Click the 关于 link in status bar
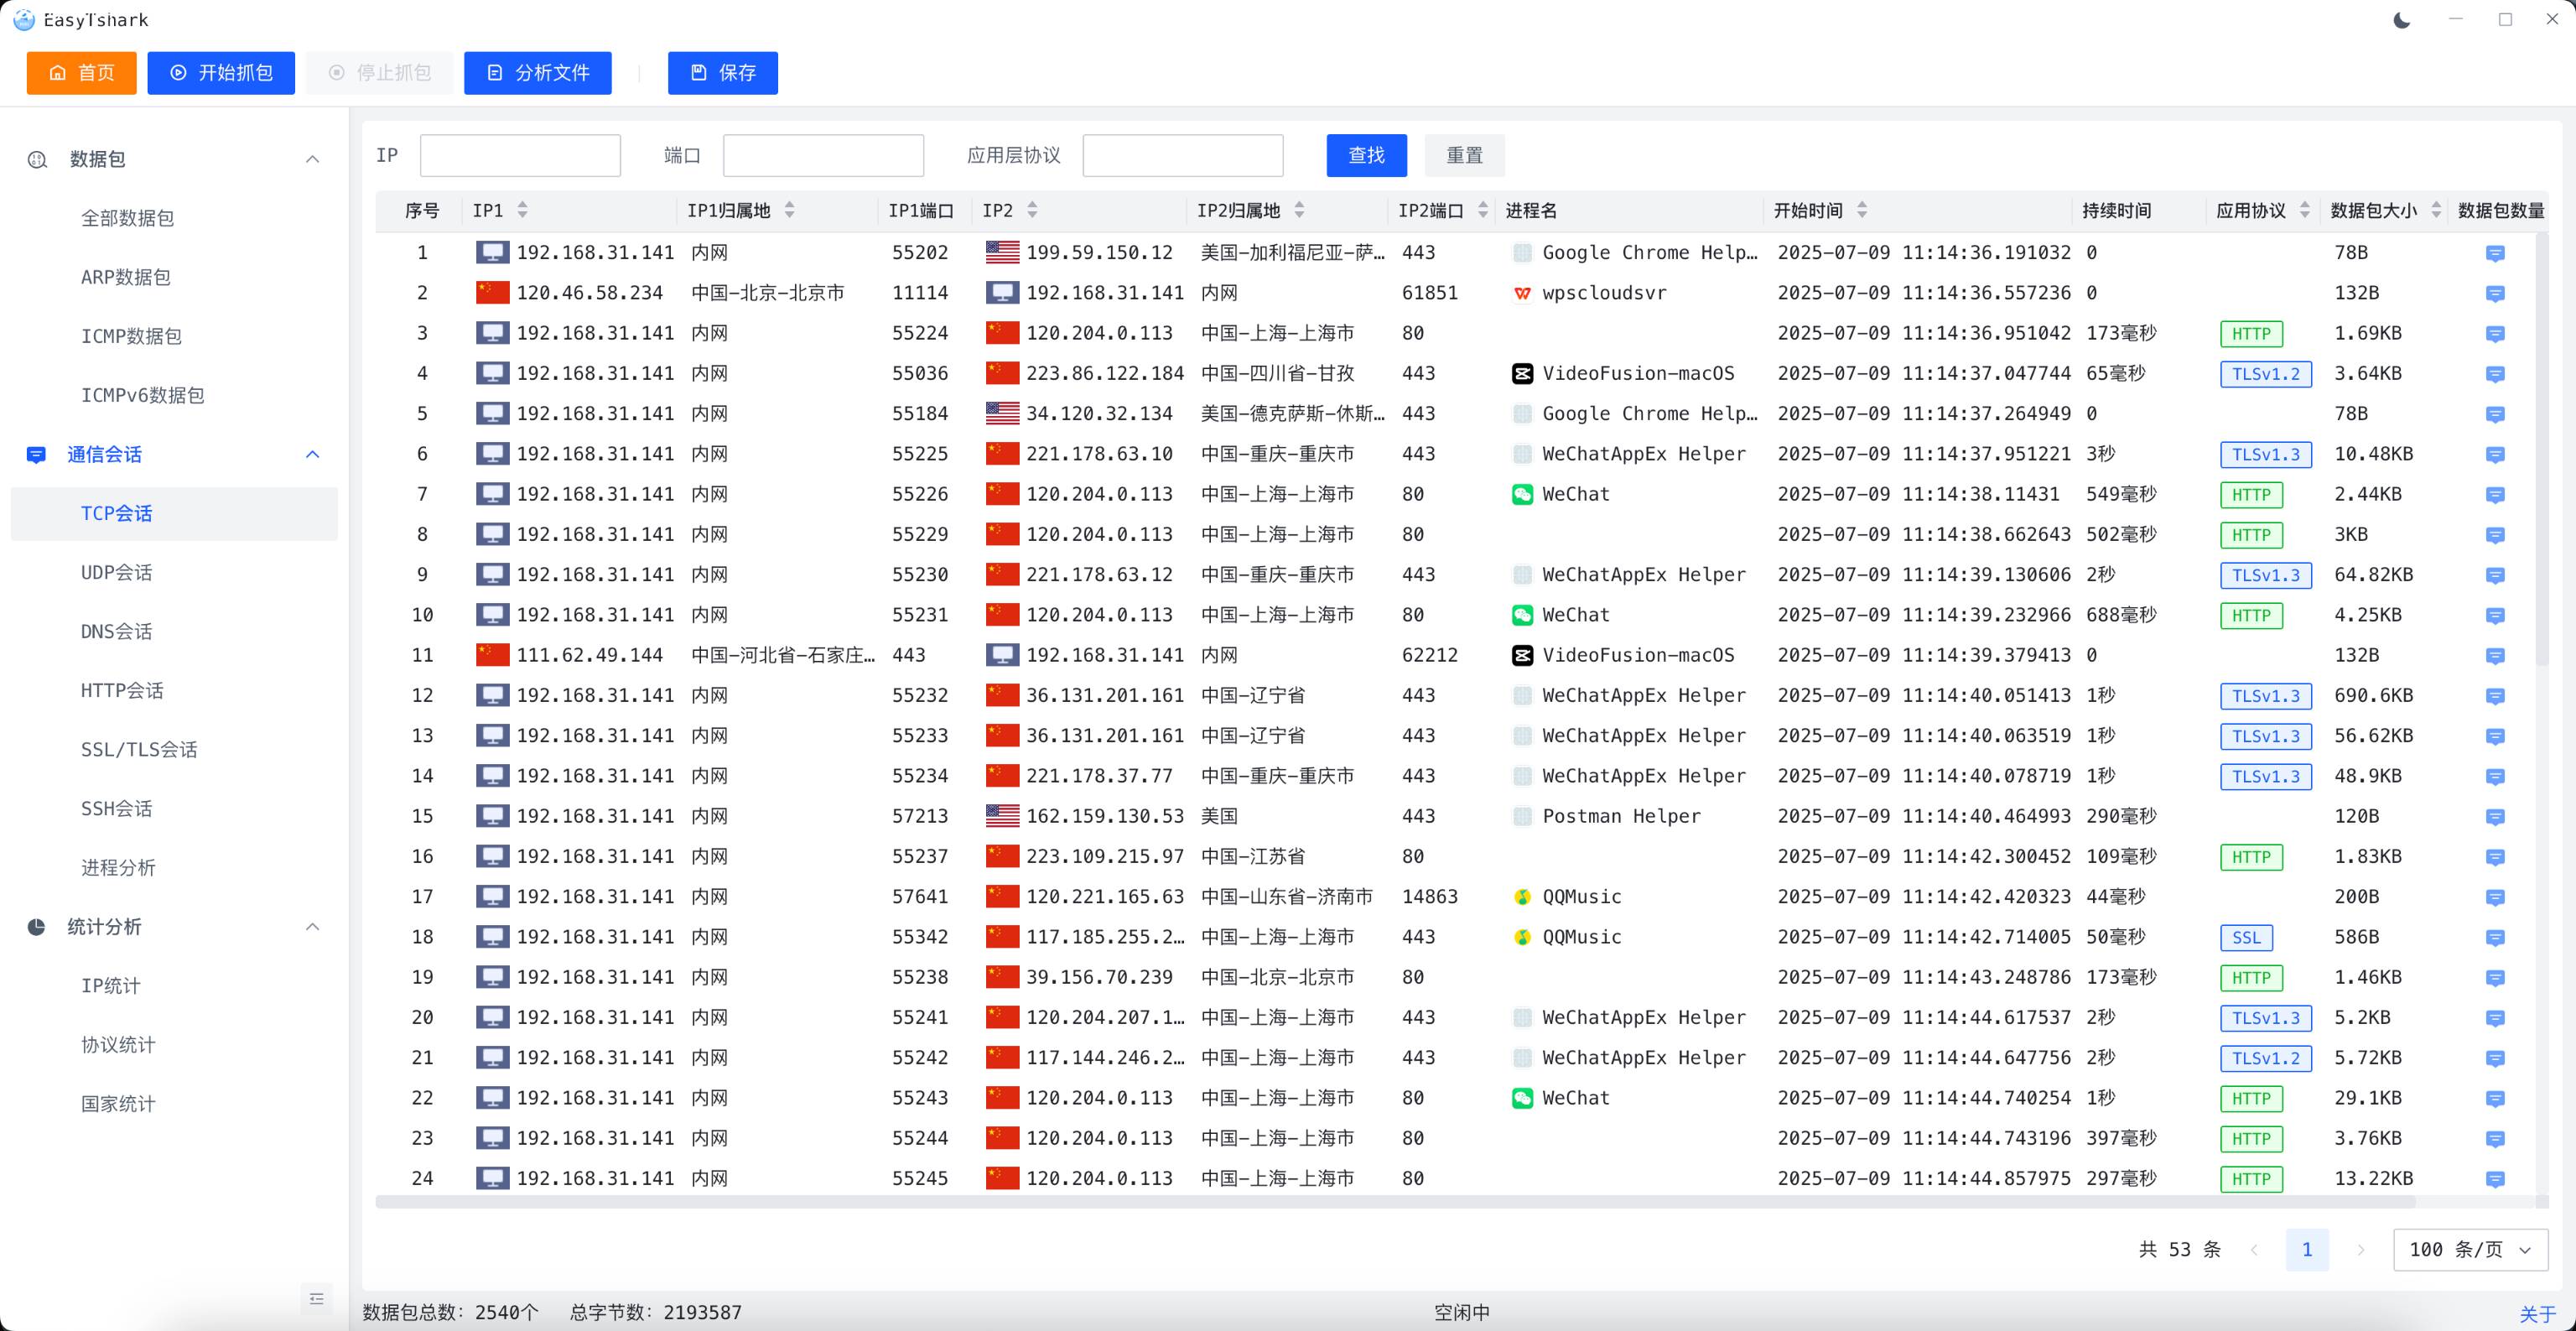This screenshot has height=1331, width=2576. pyautogui.click(x=2537, y=1313)
